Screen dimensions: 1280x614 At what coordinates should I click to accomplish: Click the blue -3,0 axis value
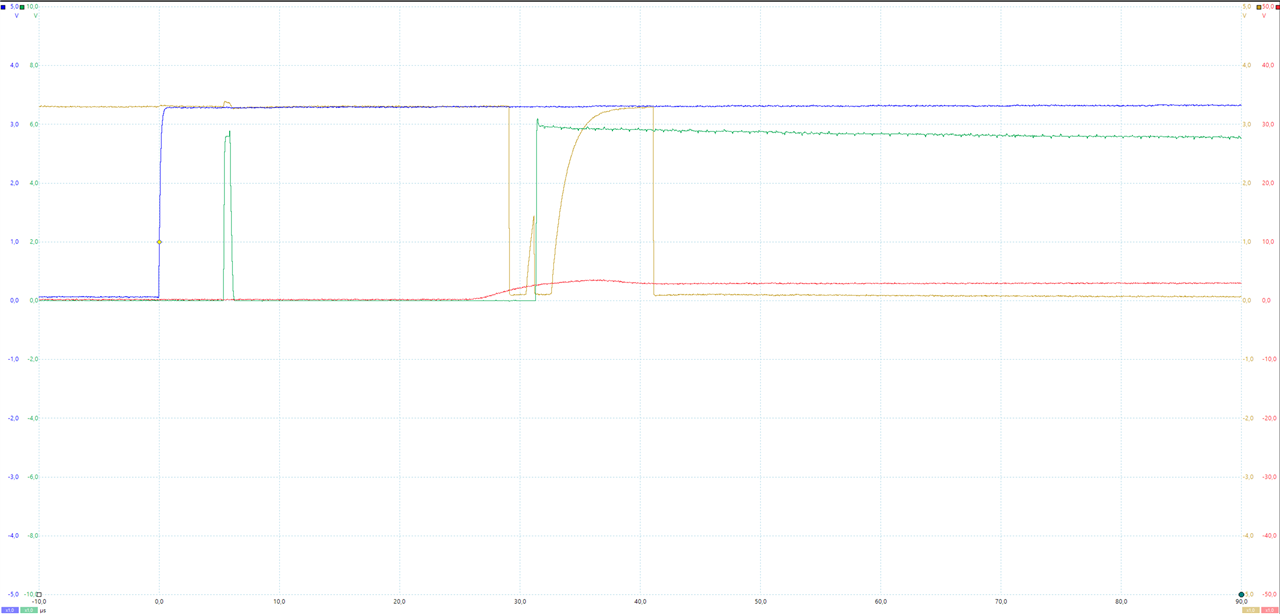[13, 477]
